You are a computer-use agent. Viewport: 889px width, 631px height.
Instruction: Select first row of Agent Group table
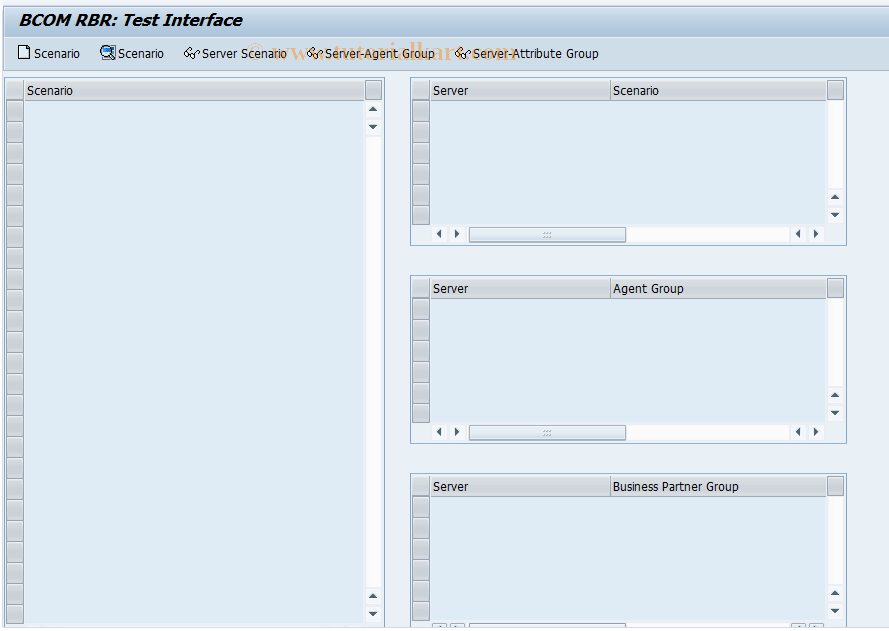click(421, 309)
